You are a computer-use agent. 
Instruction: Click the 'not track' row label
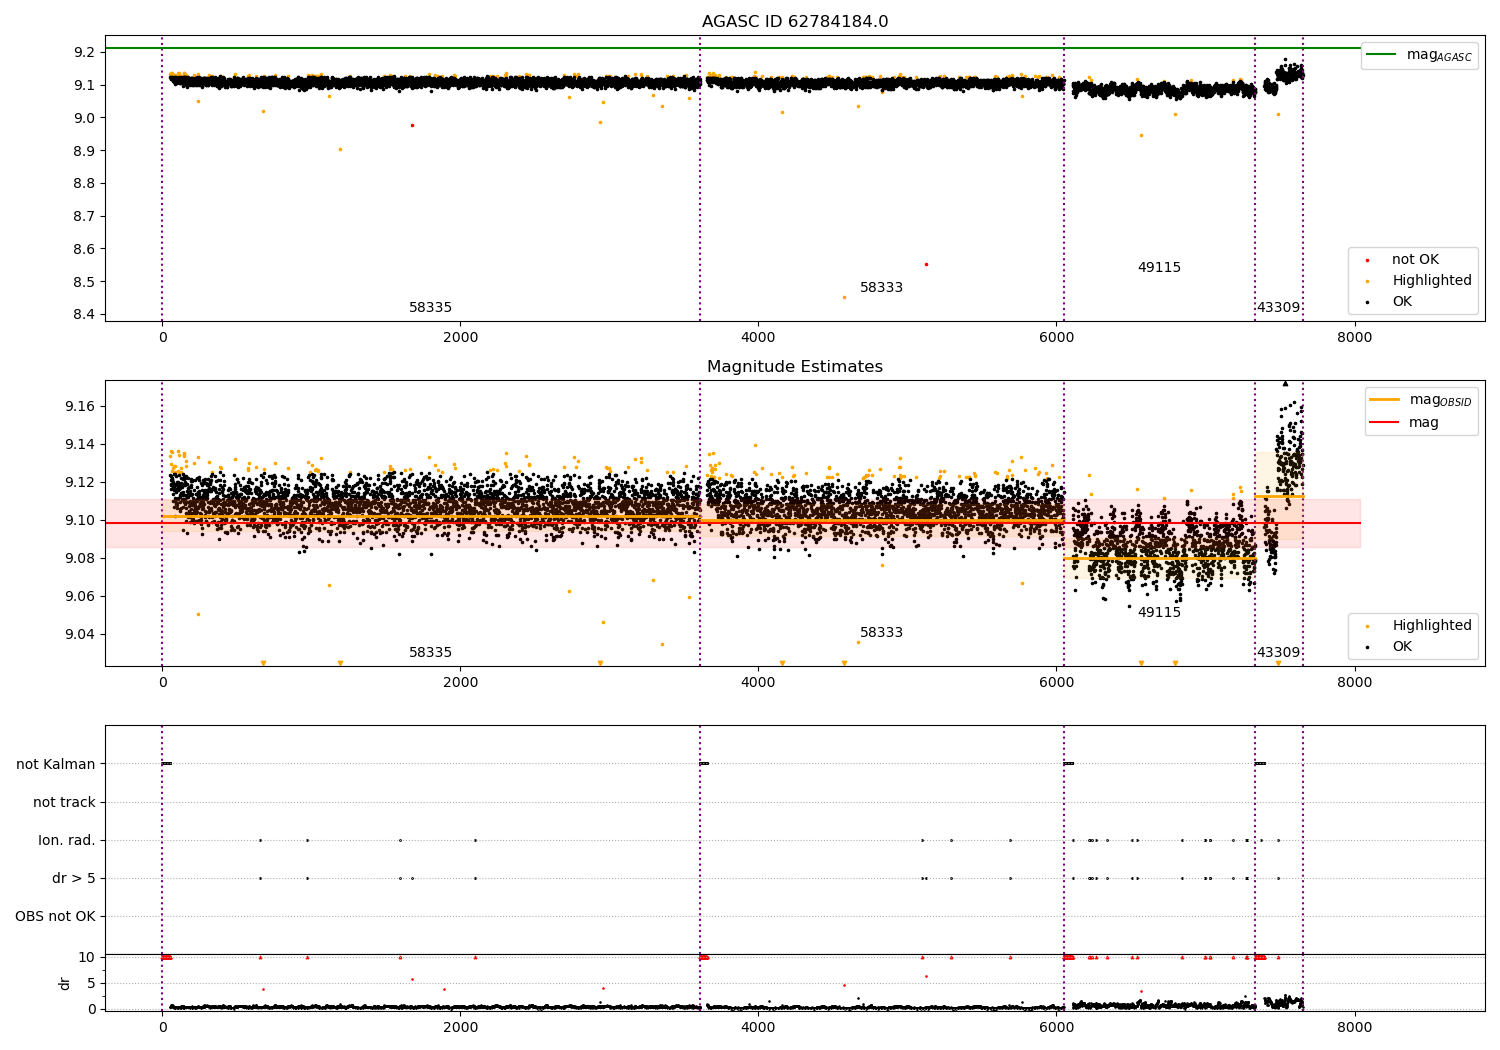coord(64,802)
